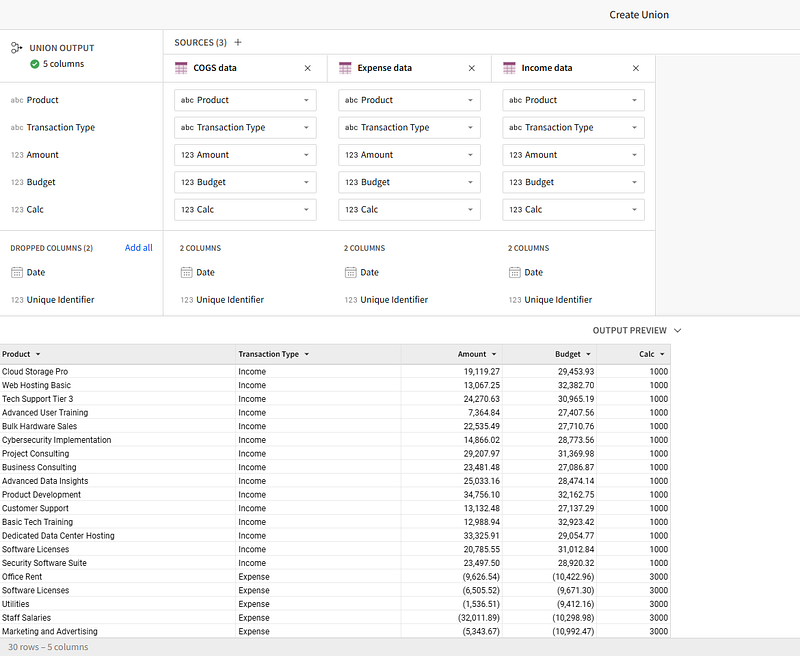Click the Date calendar icon under Income data
This screenshot has height=656, width=800.
(x=514, y=272)
